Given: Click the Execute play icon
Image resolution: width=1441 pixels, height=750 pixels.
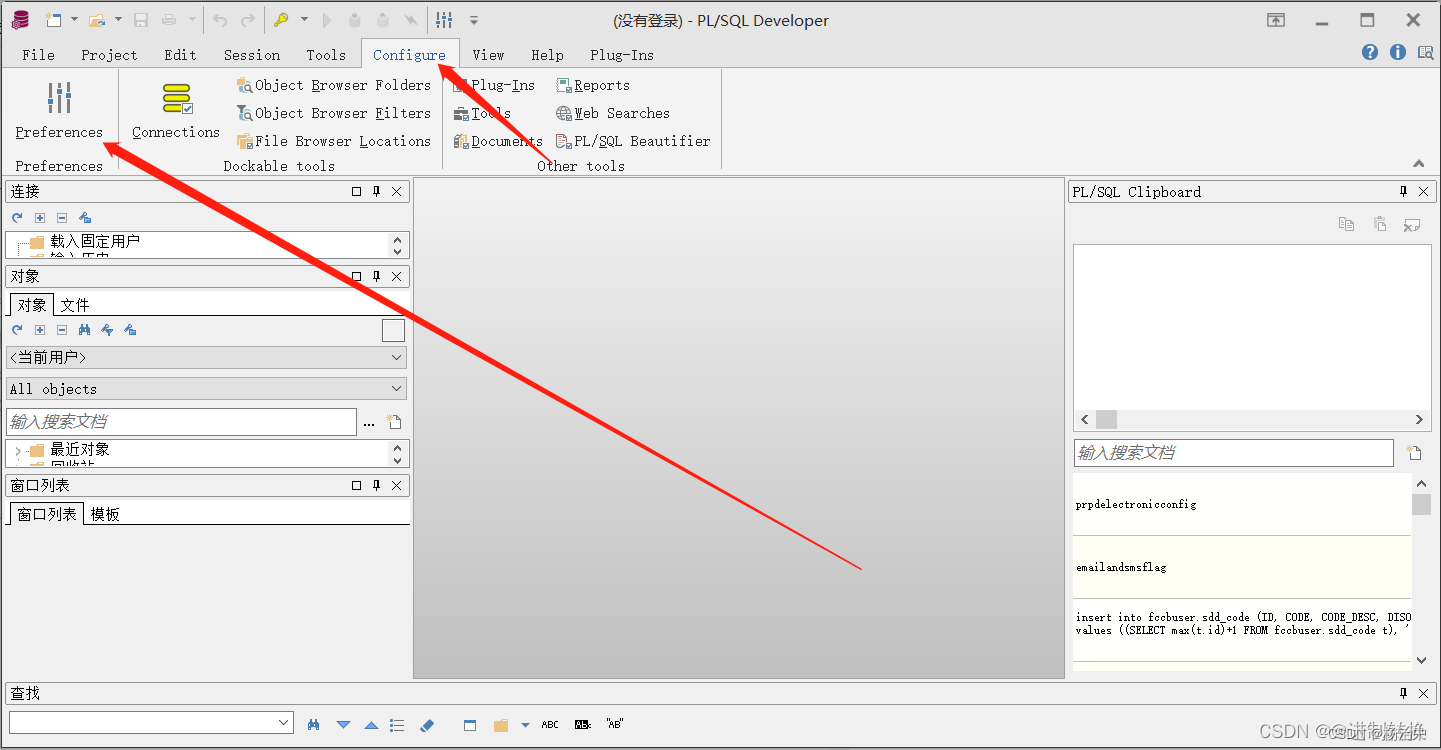Looking at the screenshot, I should [327, 20].
